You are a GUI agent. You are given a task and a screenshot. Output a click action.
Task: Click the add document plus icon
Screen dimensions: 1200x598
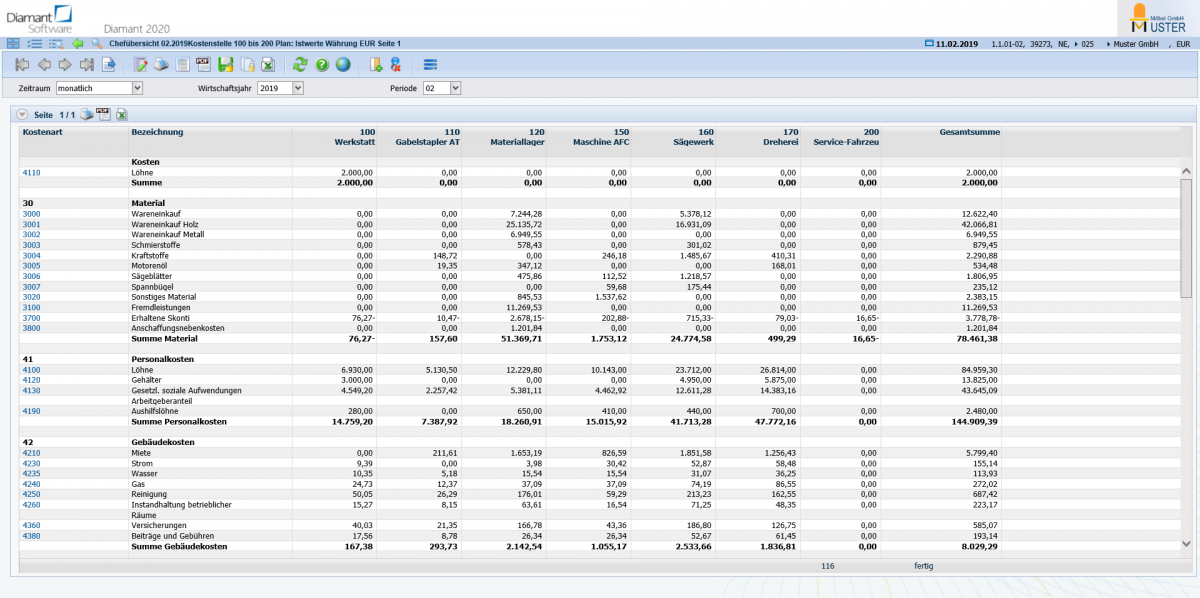point(376,65)
